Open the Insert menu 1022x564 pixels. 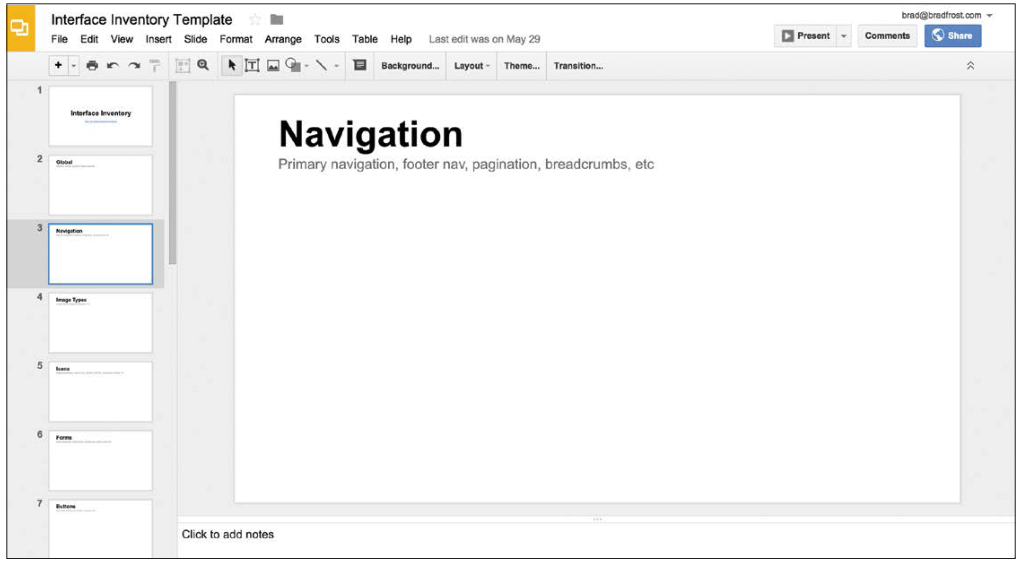click(x=158, y=39)
